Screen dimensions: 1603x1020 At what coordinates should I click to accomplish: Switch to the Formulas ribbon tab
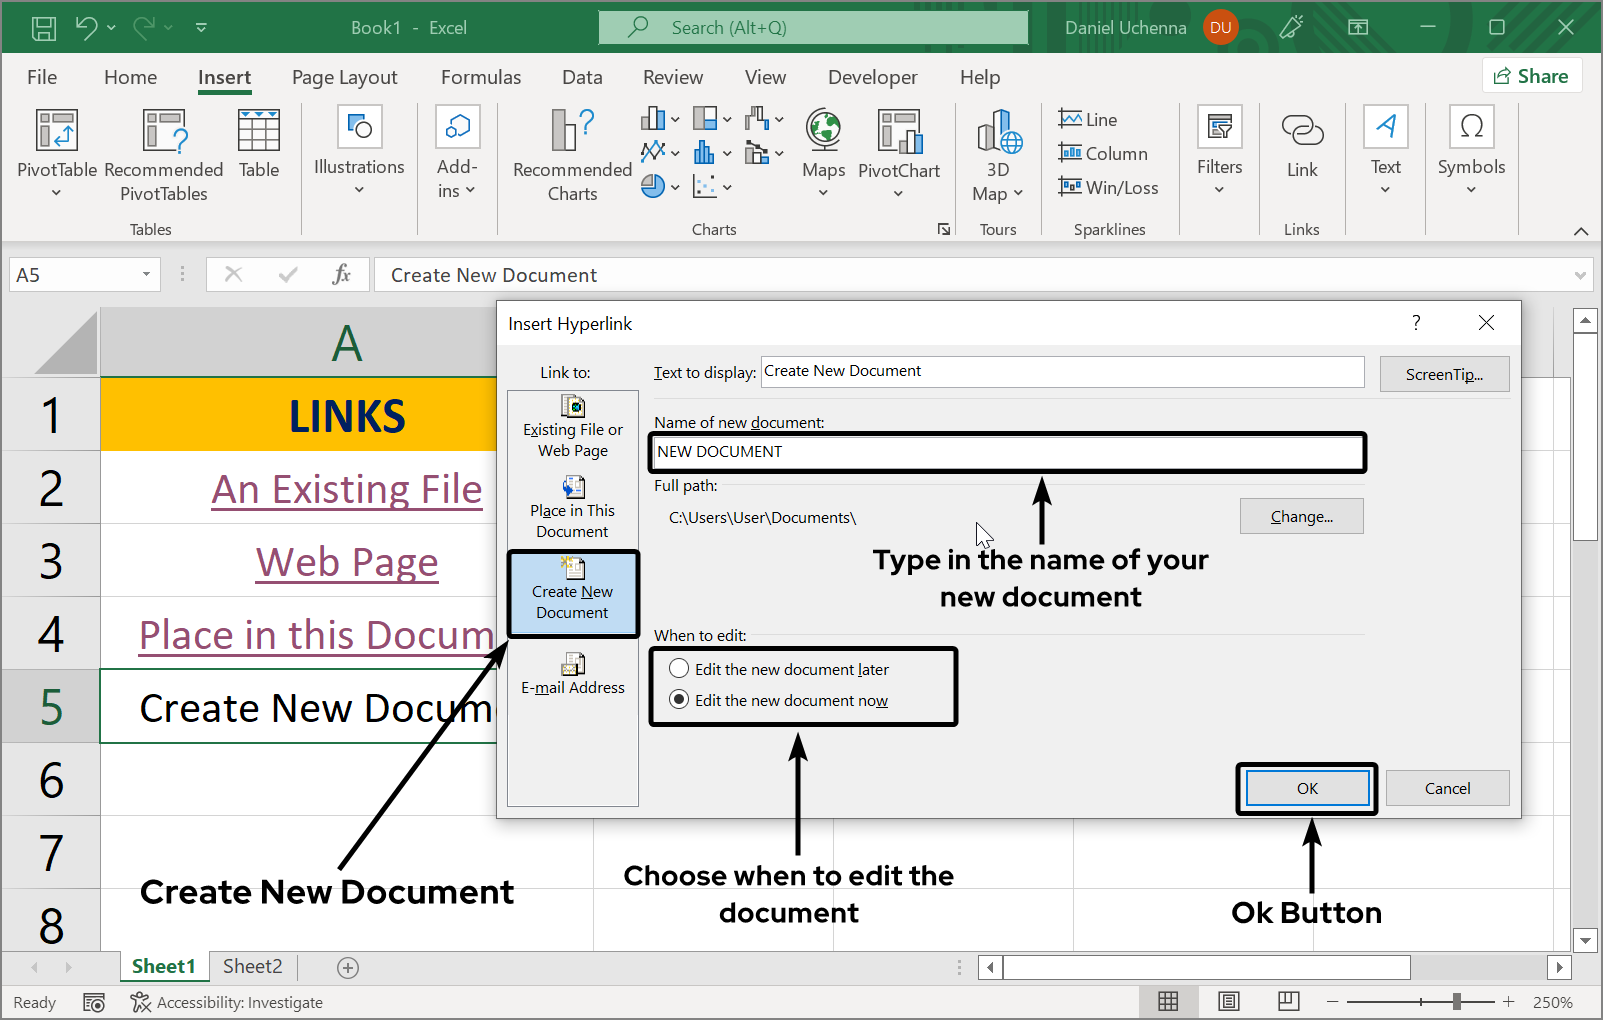tap(480, 77)
